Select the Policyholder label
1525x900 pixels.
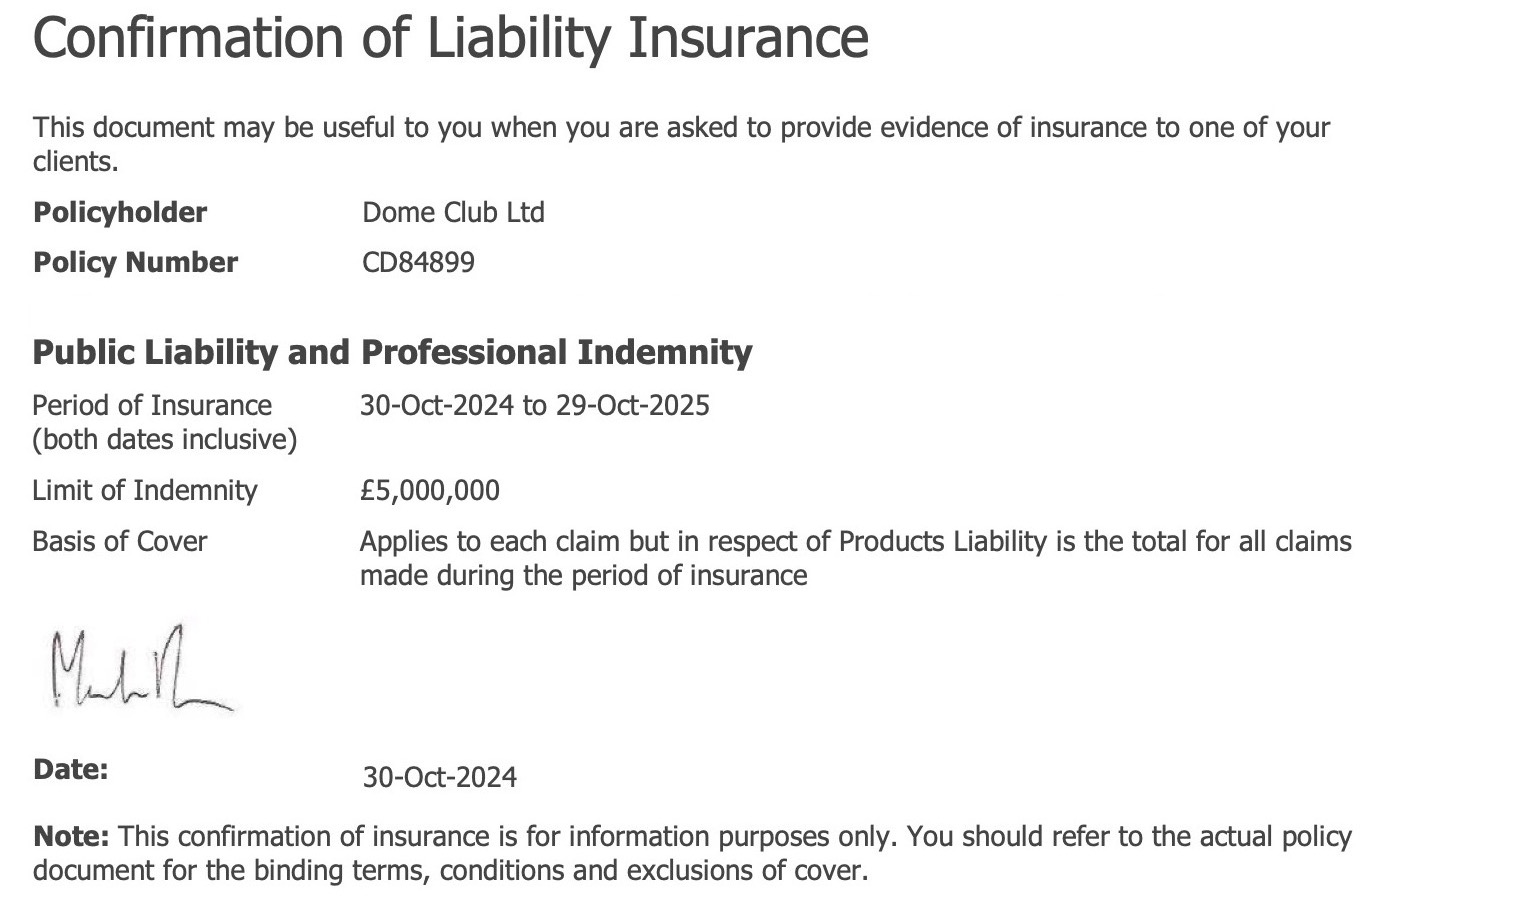point(120,212)
